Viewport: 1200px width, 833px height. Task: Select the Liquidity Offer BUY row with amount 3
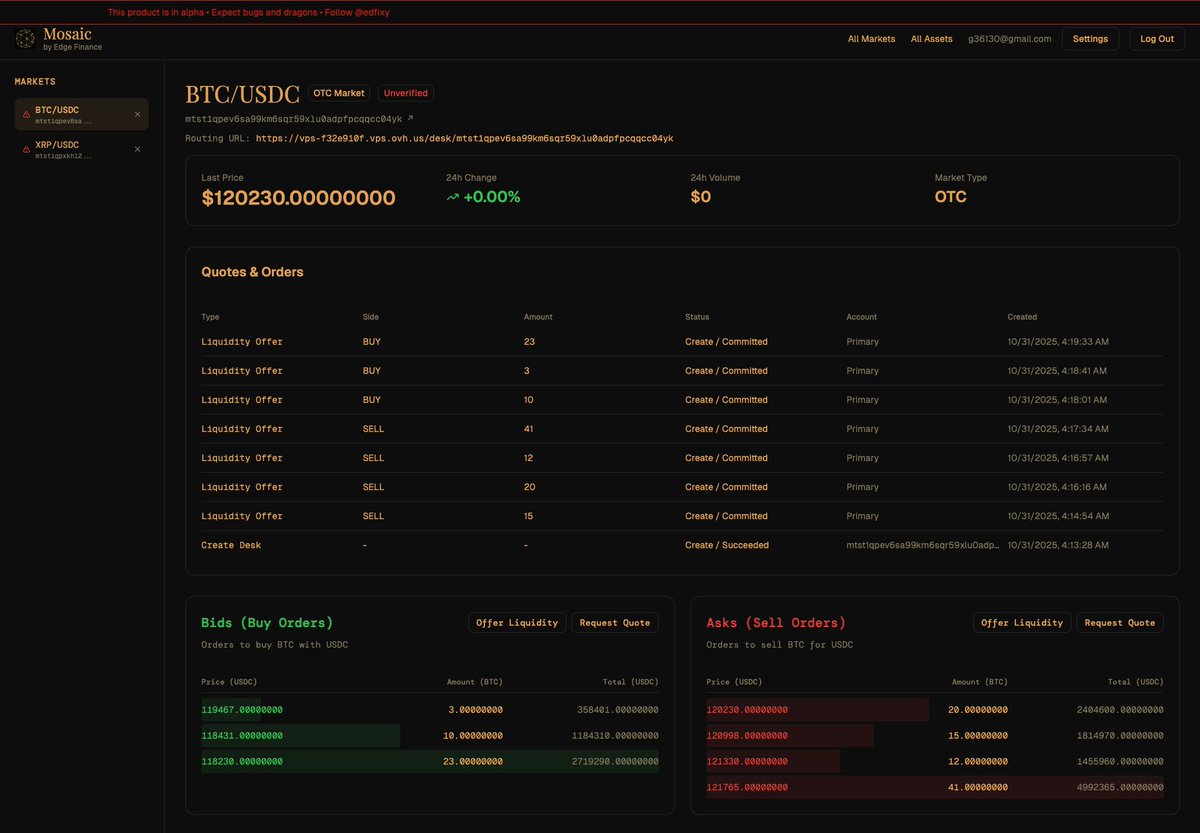(682, 371)
